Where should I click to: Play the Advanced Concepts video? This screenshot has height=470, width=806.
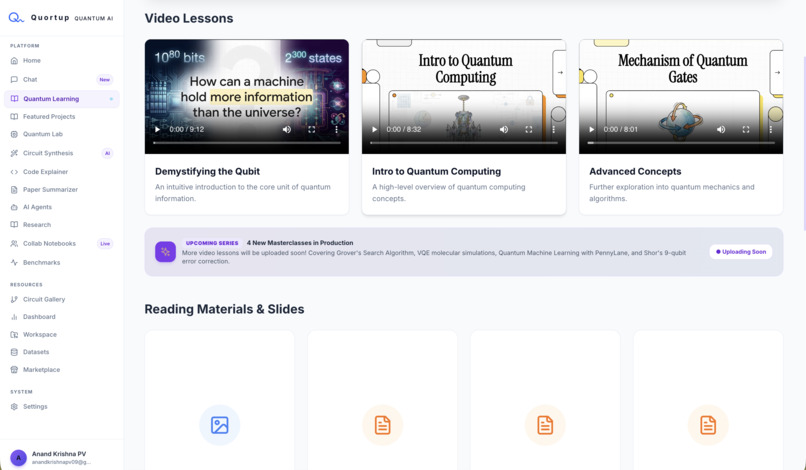pyautogui.click(x=592, y=130)
